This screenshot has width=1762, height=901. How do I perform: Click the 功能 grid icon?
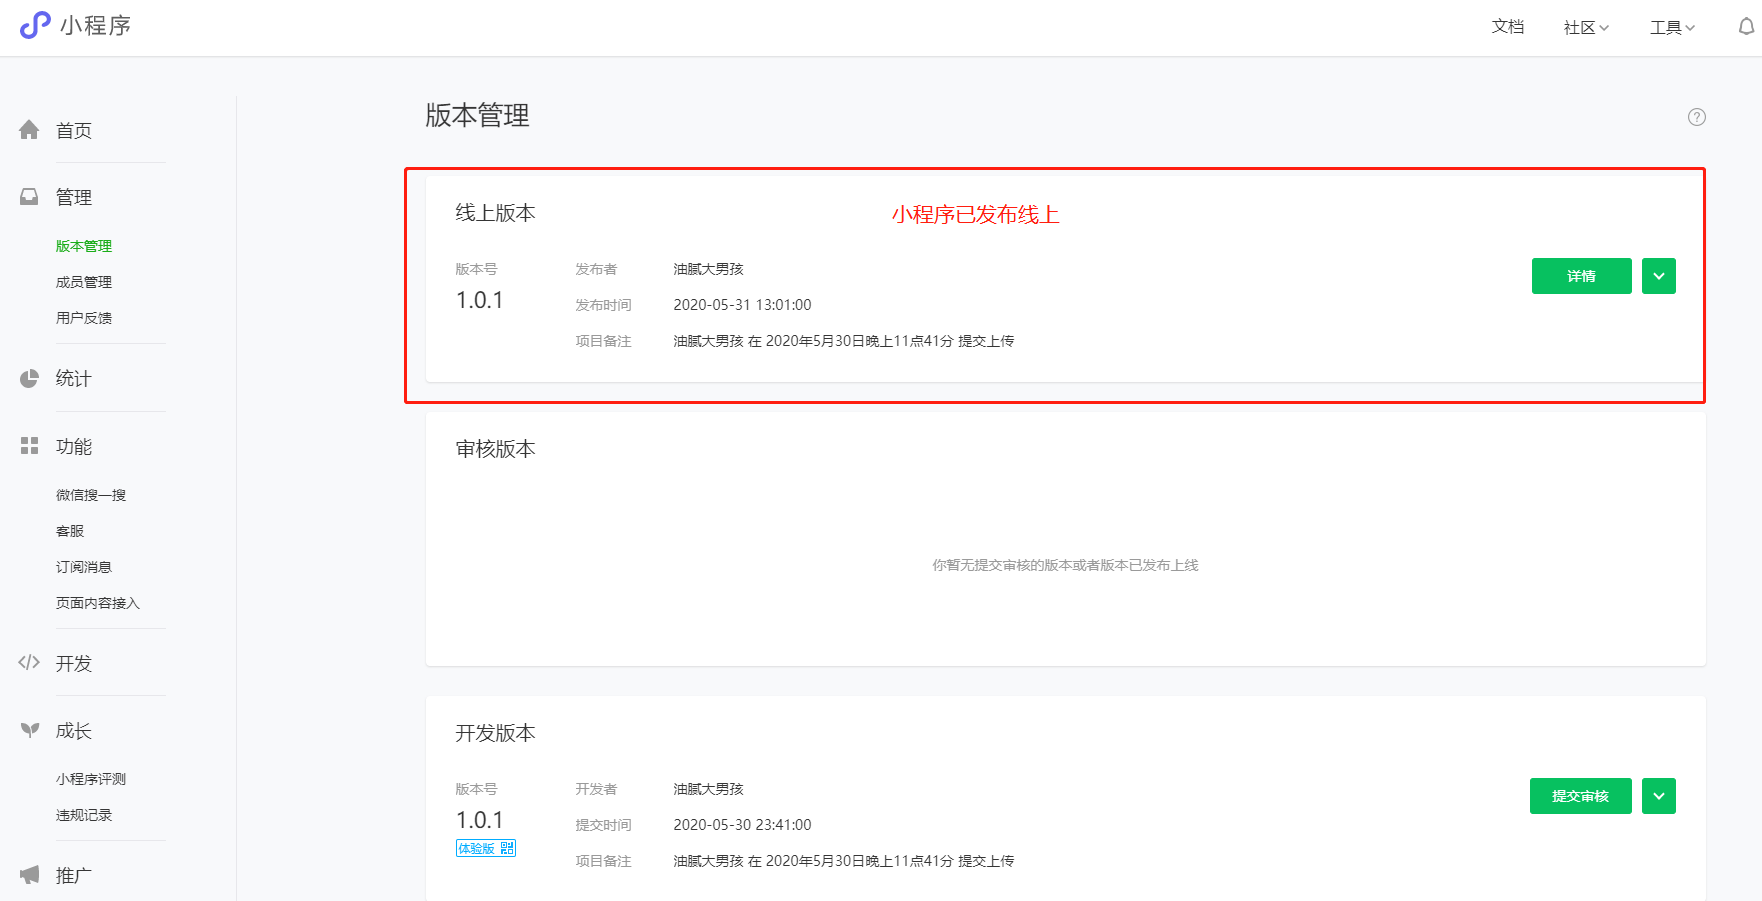click(28, 445)
